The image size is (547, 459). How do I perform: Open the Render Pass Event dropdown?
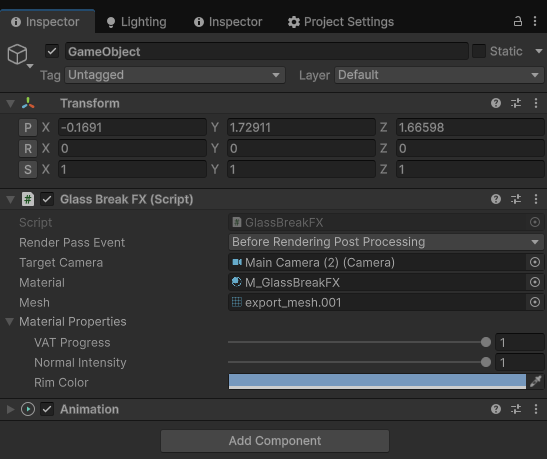[386, 242]
